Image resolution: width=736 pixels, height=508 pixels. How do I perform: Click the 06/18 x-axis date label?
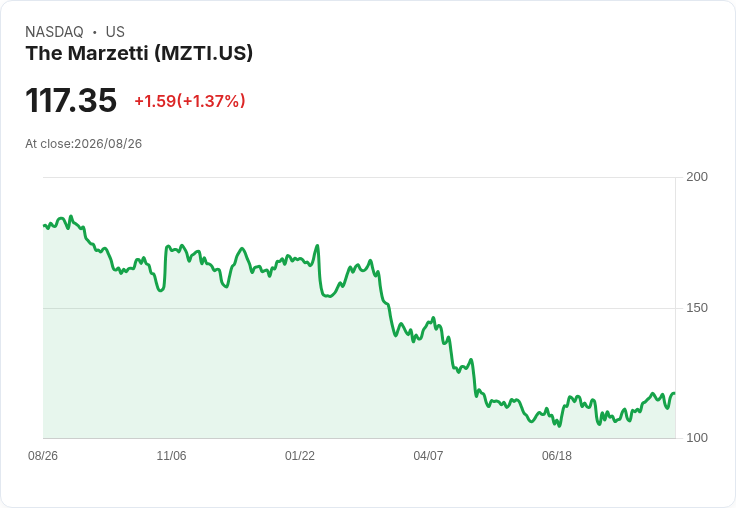557,455
